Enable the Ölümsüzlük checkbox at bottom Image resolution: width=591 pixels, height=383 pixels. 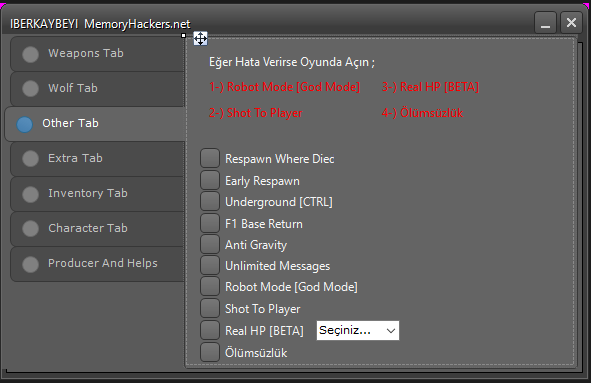pos(210,352)
